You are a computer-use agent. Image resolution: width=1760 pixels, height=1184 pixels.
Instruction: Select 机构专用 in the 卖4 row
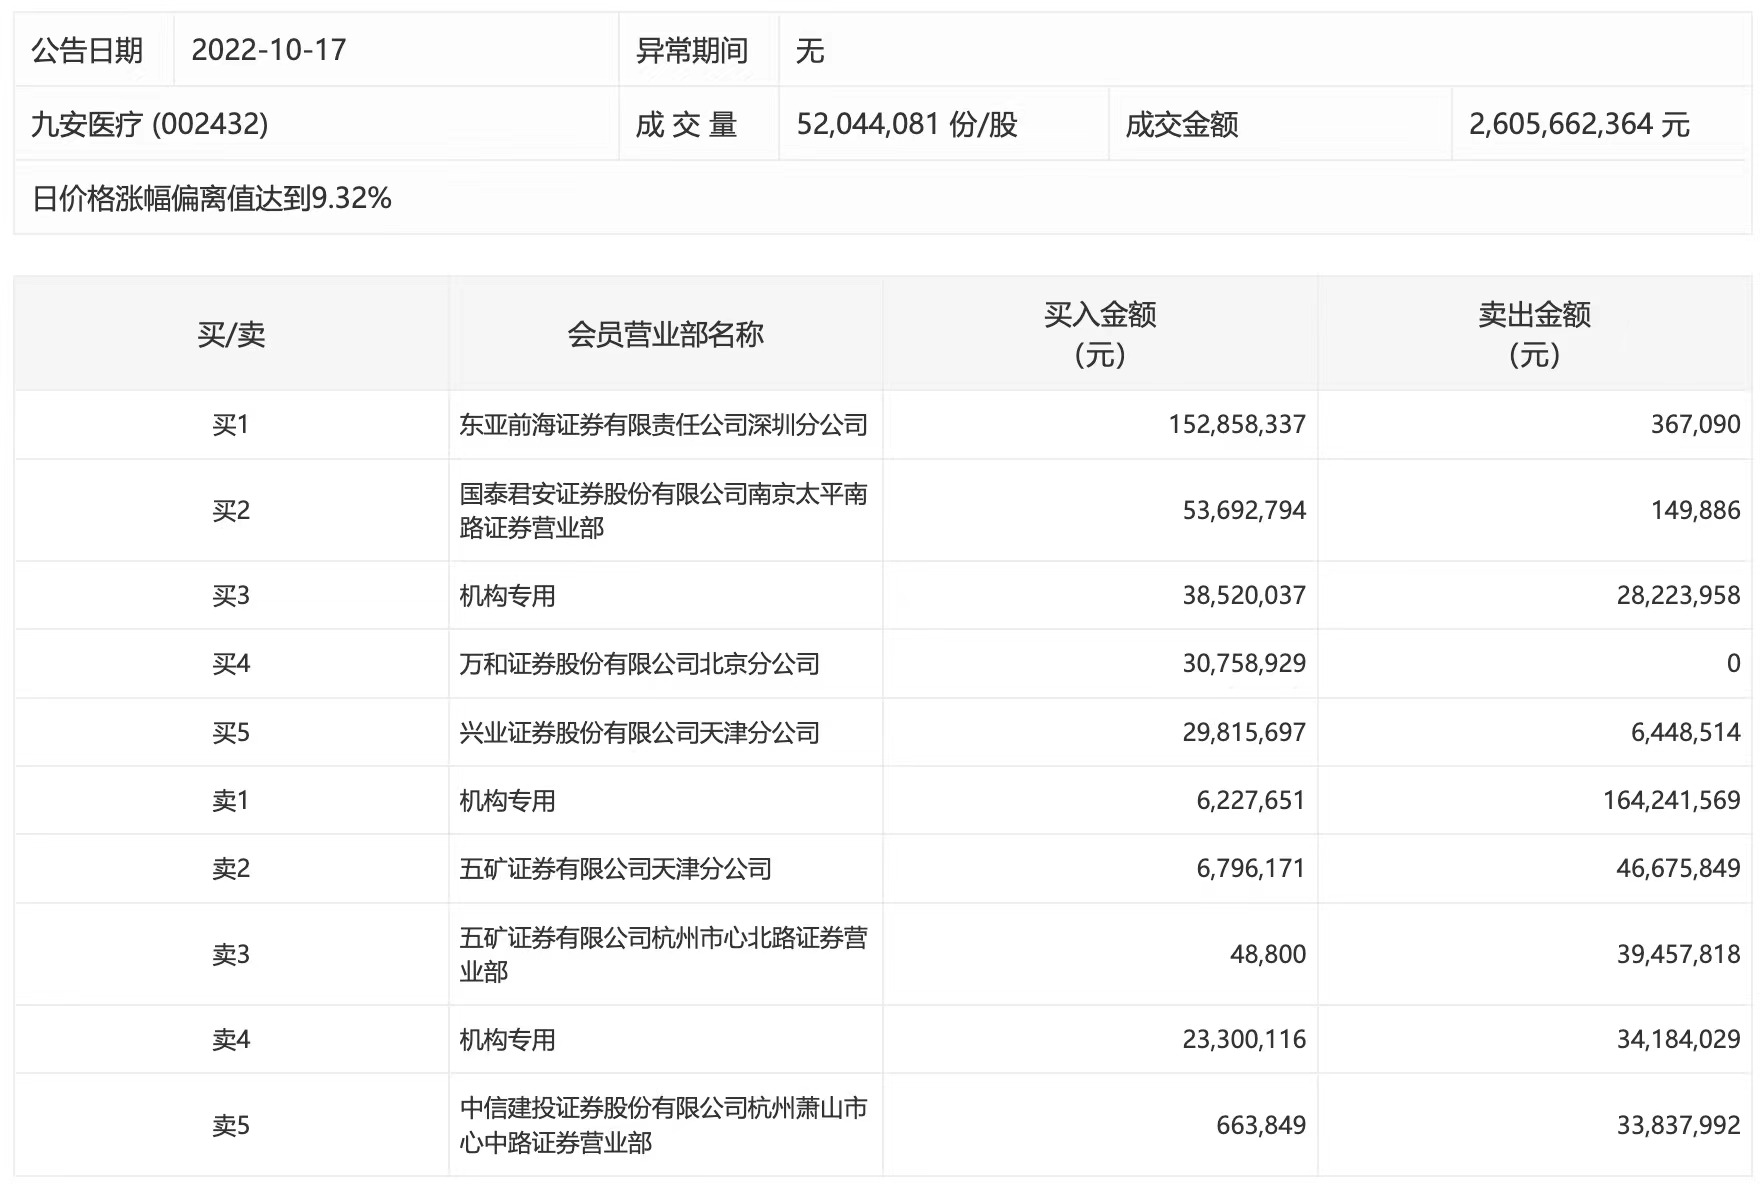[x=507, y=1039]
